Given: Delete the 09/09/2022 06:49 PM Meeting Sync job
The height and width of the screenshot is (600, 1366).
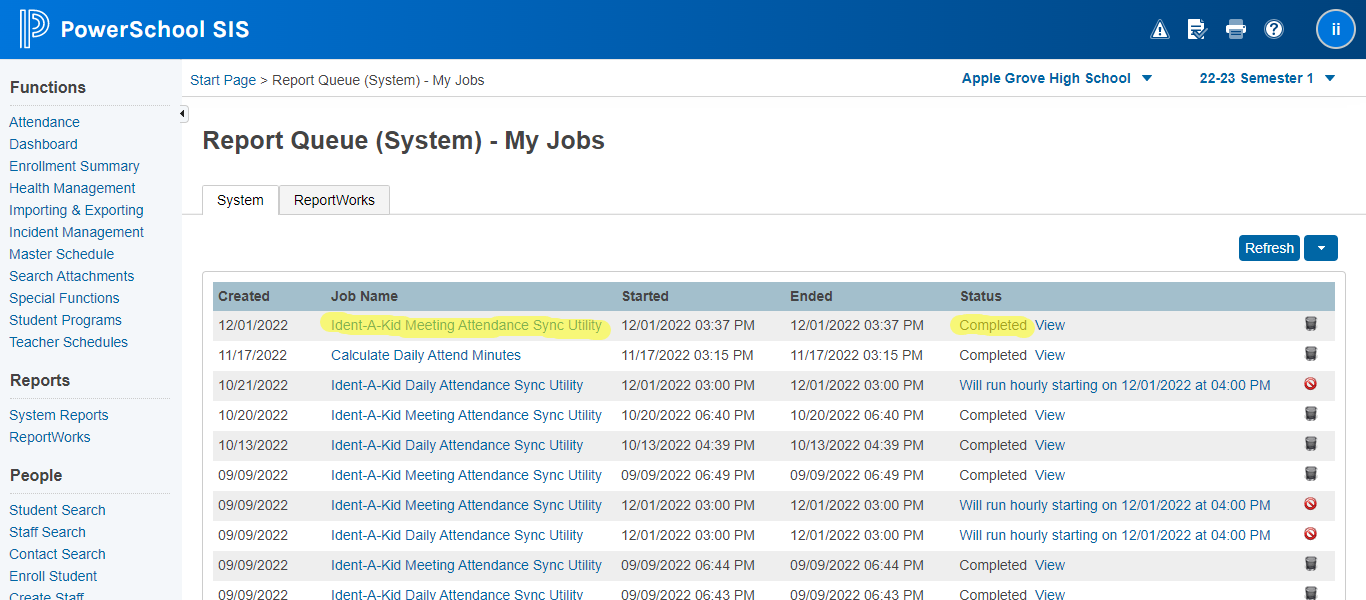Looking at the screenshot, I should pyautogui.click(x=1310, y=474).
